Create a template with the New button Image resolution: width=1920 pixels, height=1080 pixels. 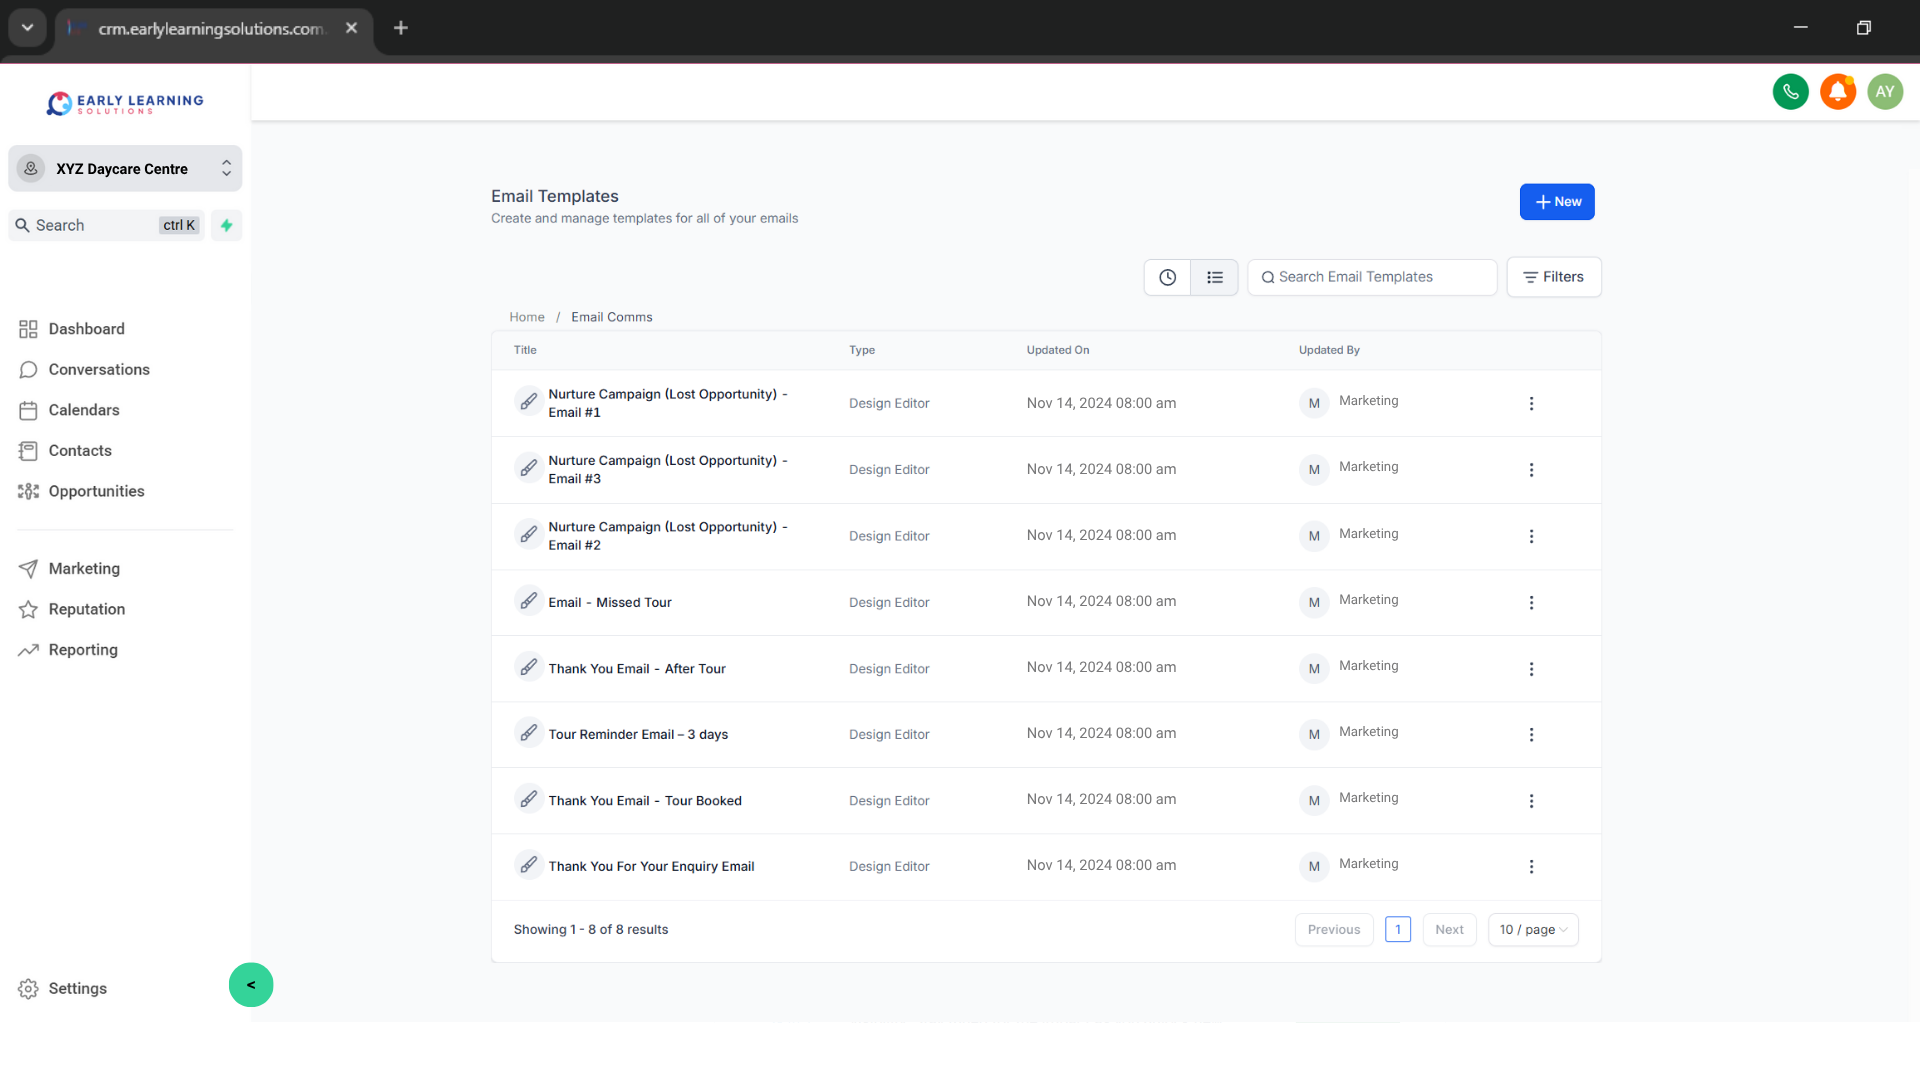tap(1557, 202)
